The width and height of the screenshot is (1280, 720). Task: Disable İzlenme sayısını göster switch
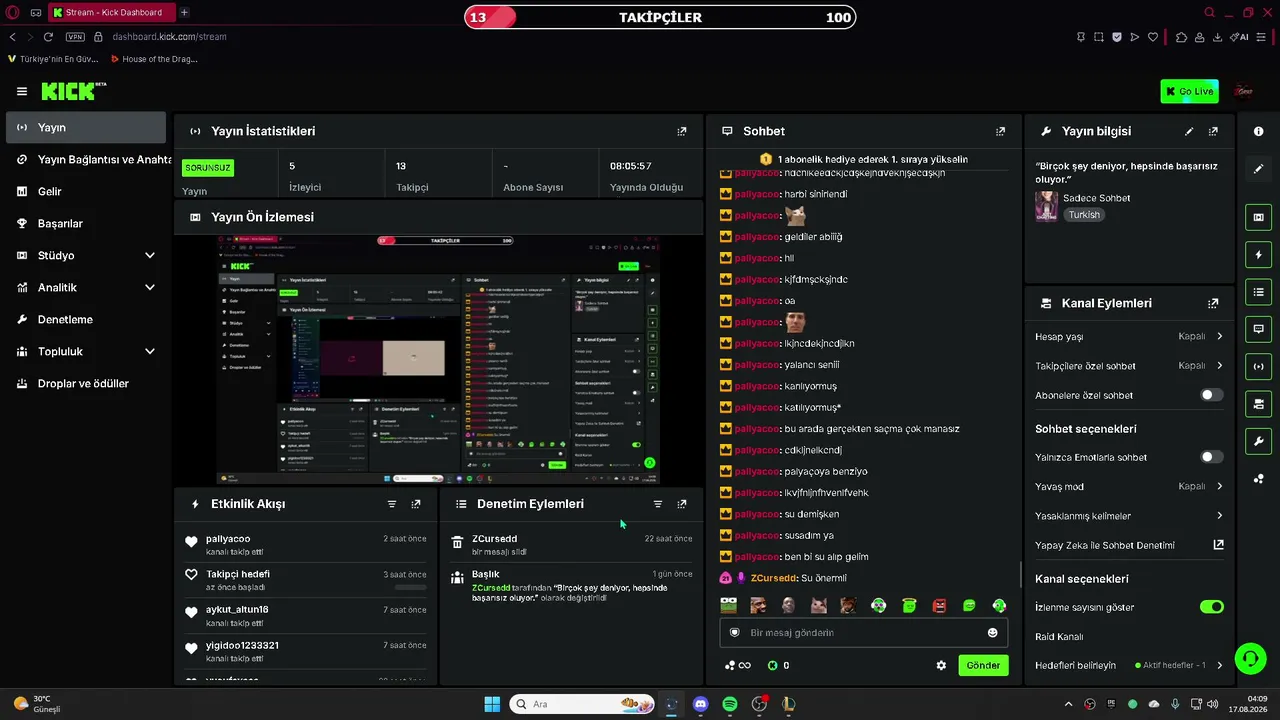click(x=1211, y=607)
